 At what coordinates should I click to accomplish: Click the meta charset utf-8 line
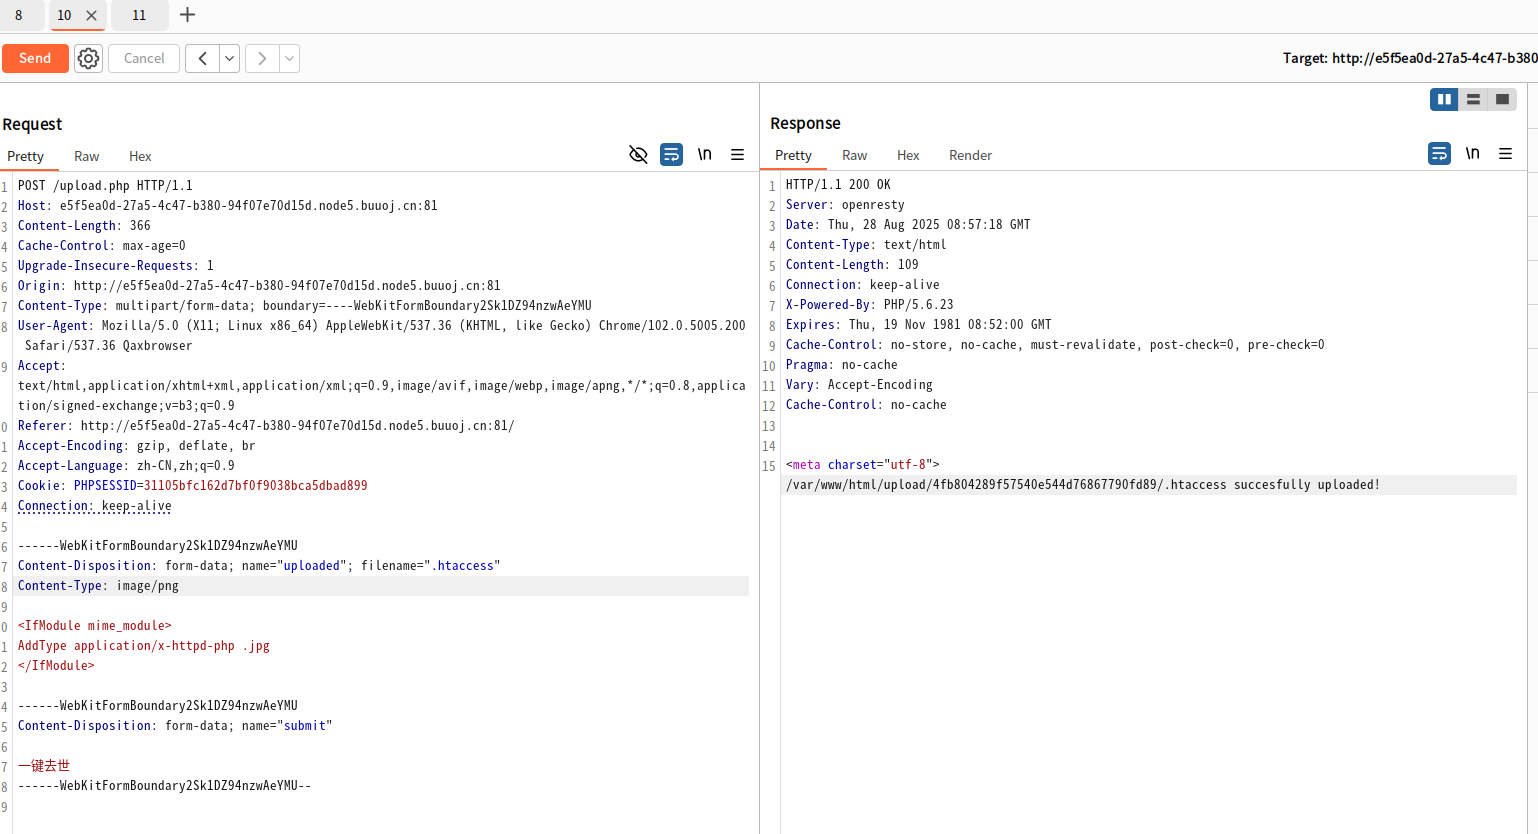[863, 465]
